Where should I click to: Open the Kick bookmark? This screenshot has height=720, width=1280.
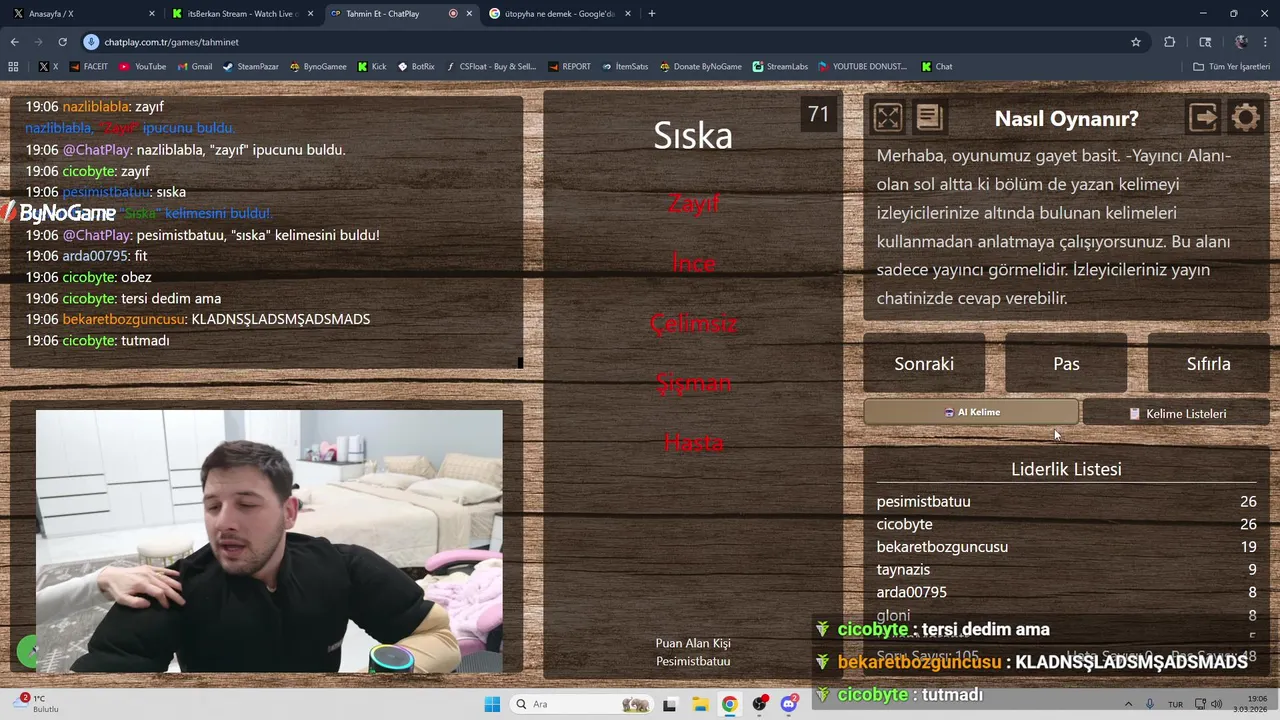tap(372, 67)
